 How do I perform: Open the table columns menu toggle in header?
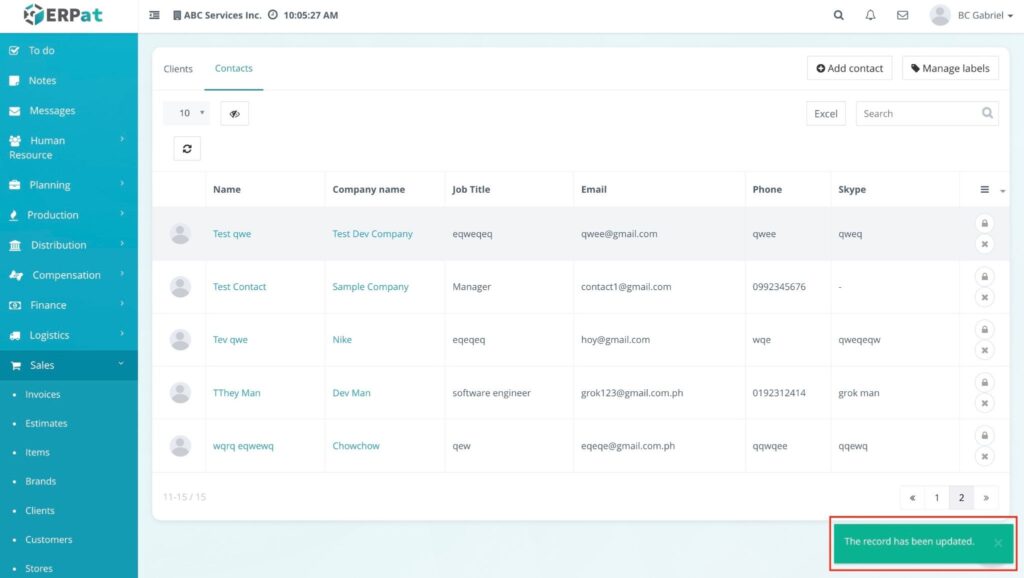point(990,190)
